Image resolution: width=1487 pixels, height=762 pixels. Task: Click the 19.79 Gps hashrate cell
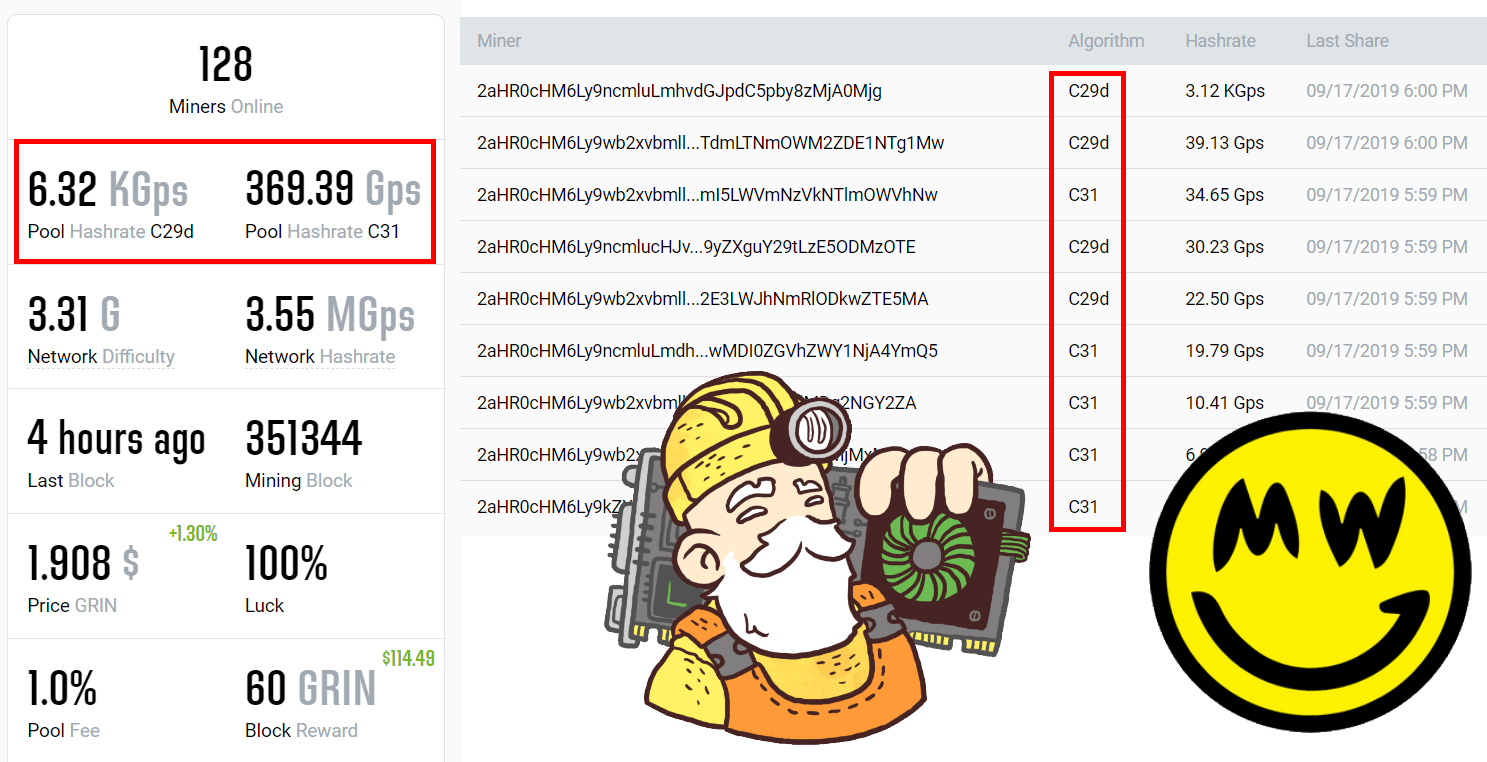coord(1225,351)
